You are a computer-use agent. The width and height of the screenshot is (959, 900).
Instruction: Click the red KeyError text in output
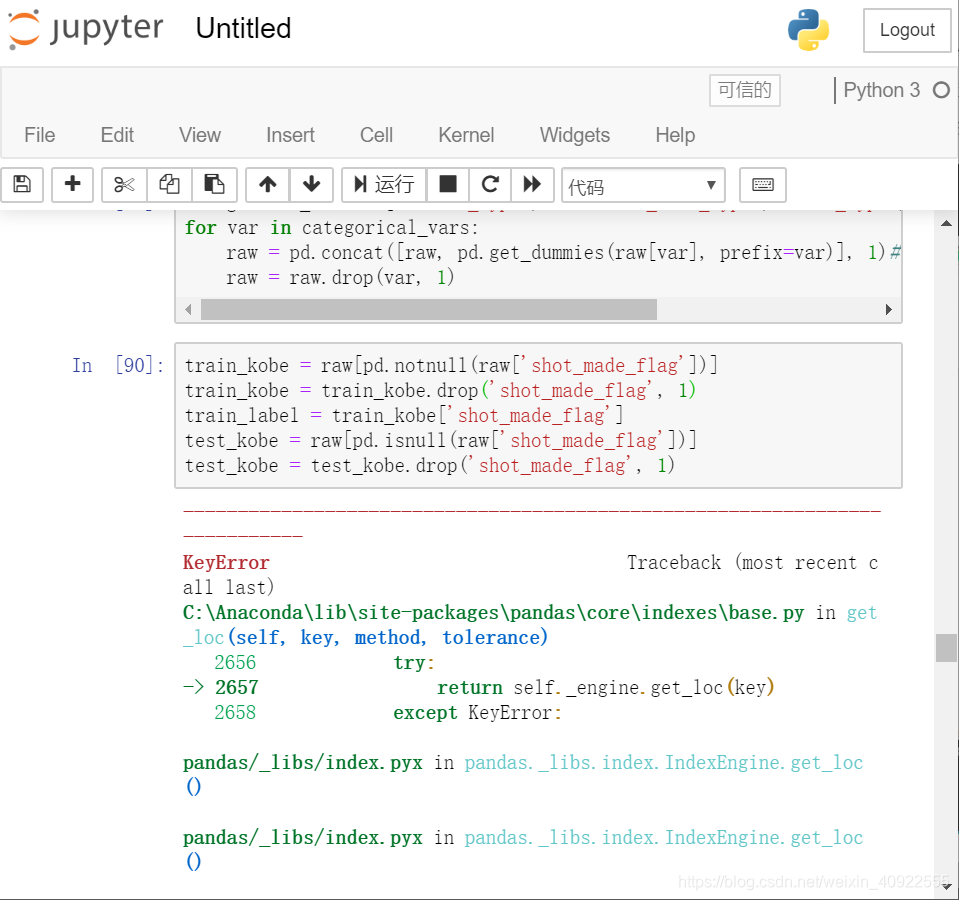tap(226, 562)
